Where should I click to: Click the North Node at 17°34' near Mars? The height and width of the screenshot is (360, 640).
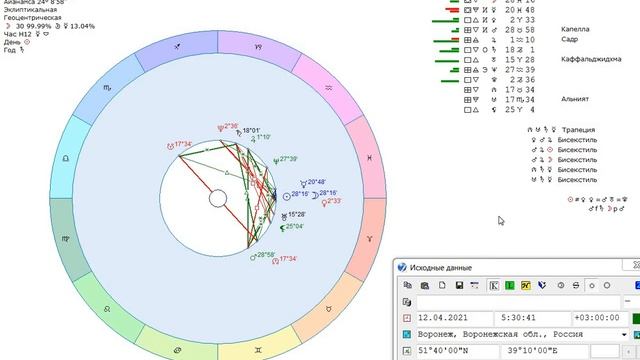click(x=276, y=260)
